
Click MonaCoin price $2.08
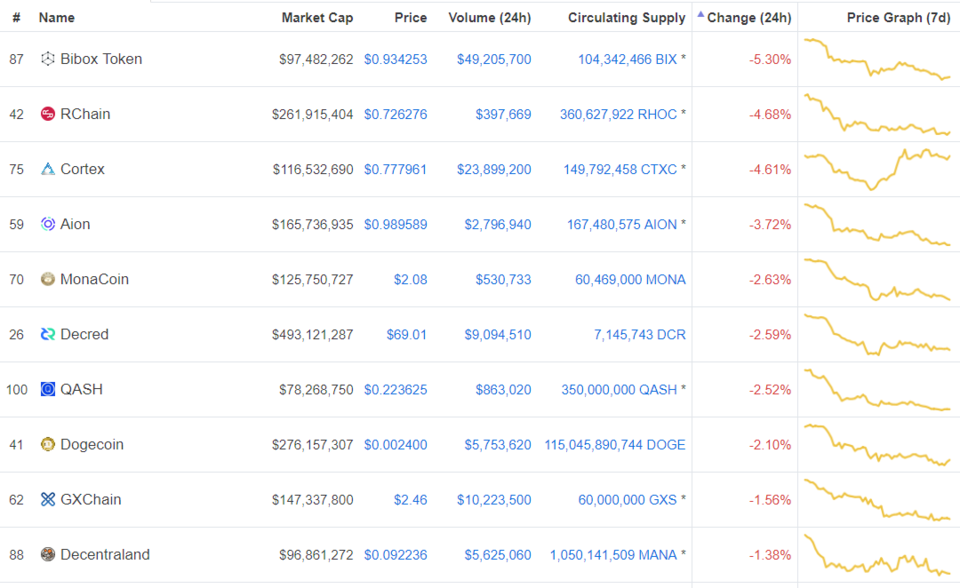pyautogui.click(x=410, y=280)
